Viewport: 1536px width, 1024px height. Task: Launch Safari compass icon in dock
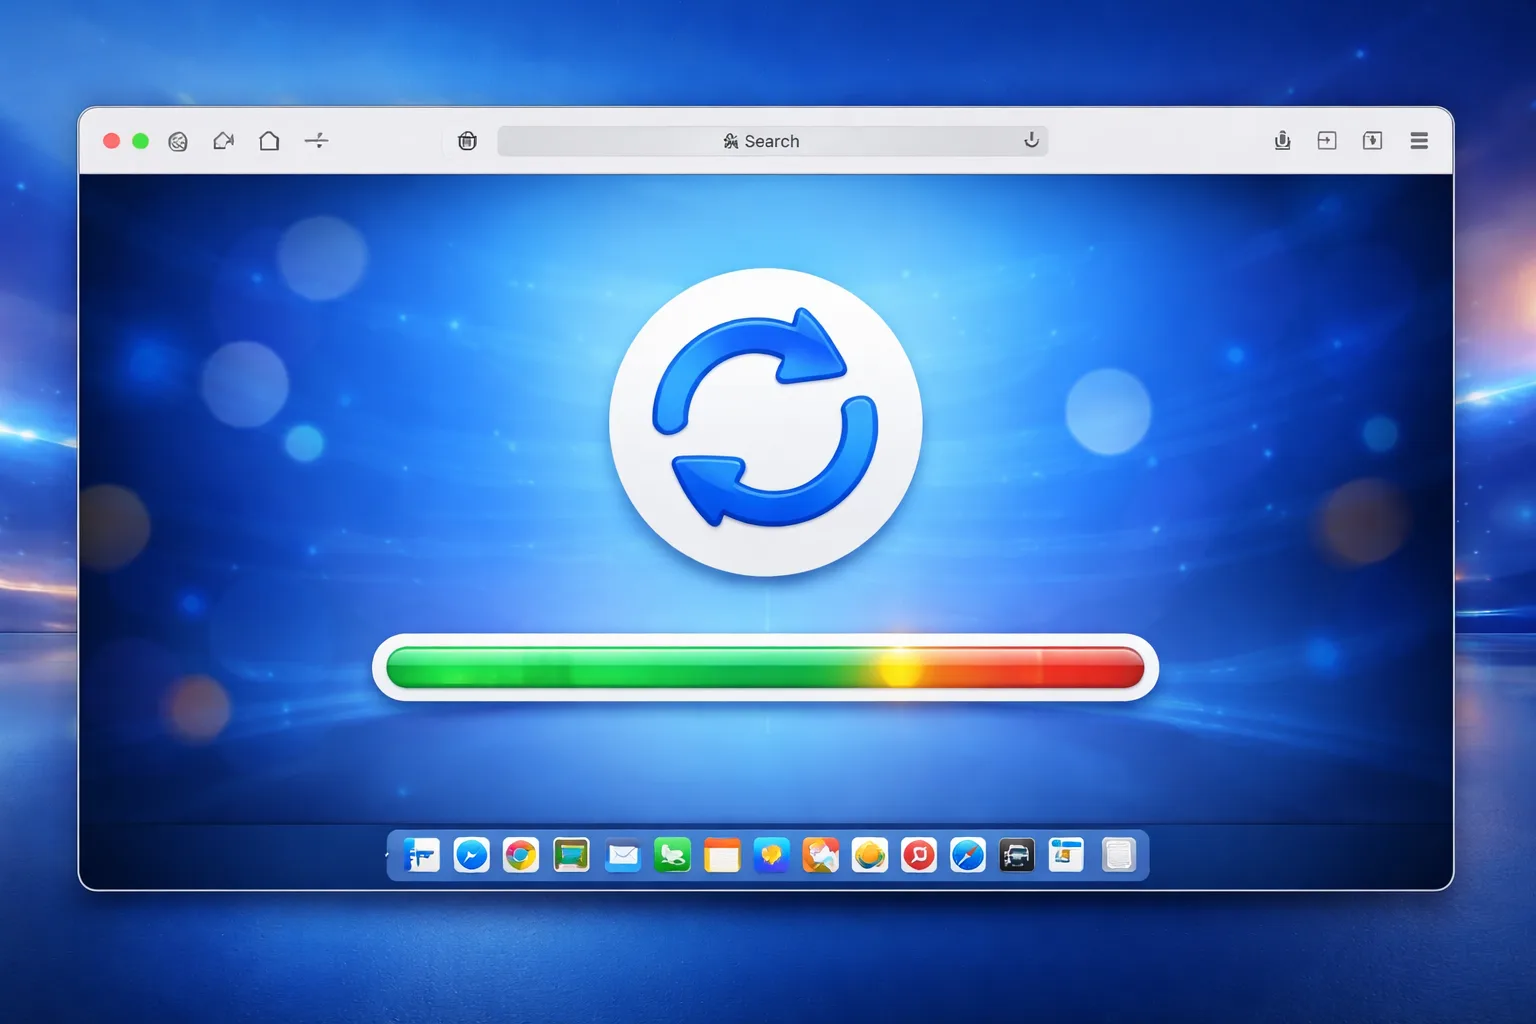point(967,855)
